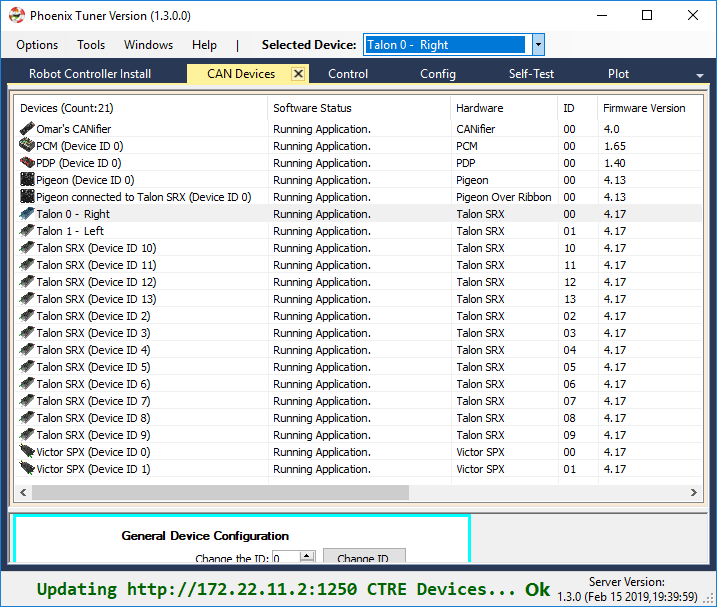
Task: Click firmware version 1.40 of PDP
Action: click(615, 163)
